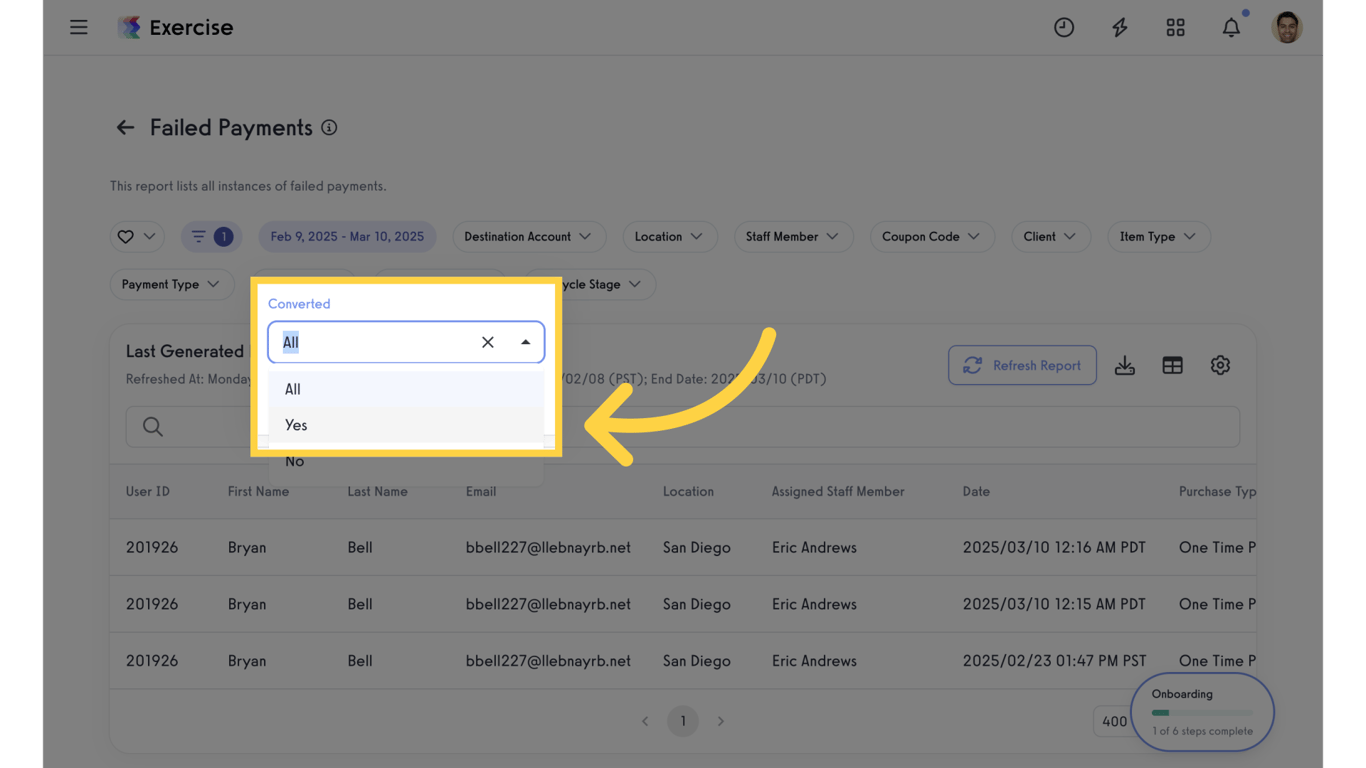This screenshot has height=768, width=1366.
Task: Open the hamburger navigation menu
Action: click(x=79, y=27)
